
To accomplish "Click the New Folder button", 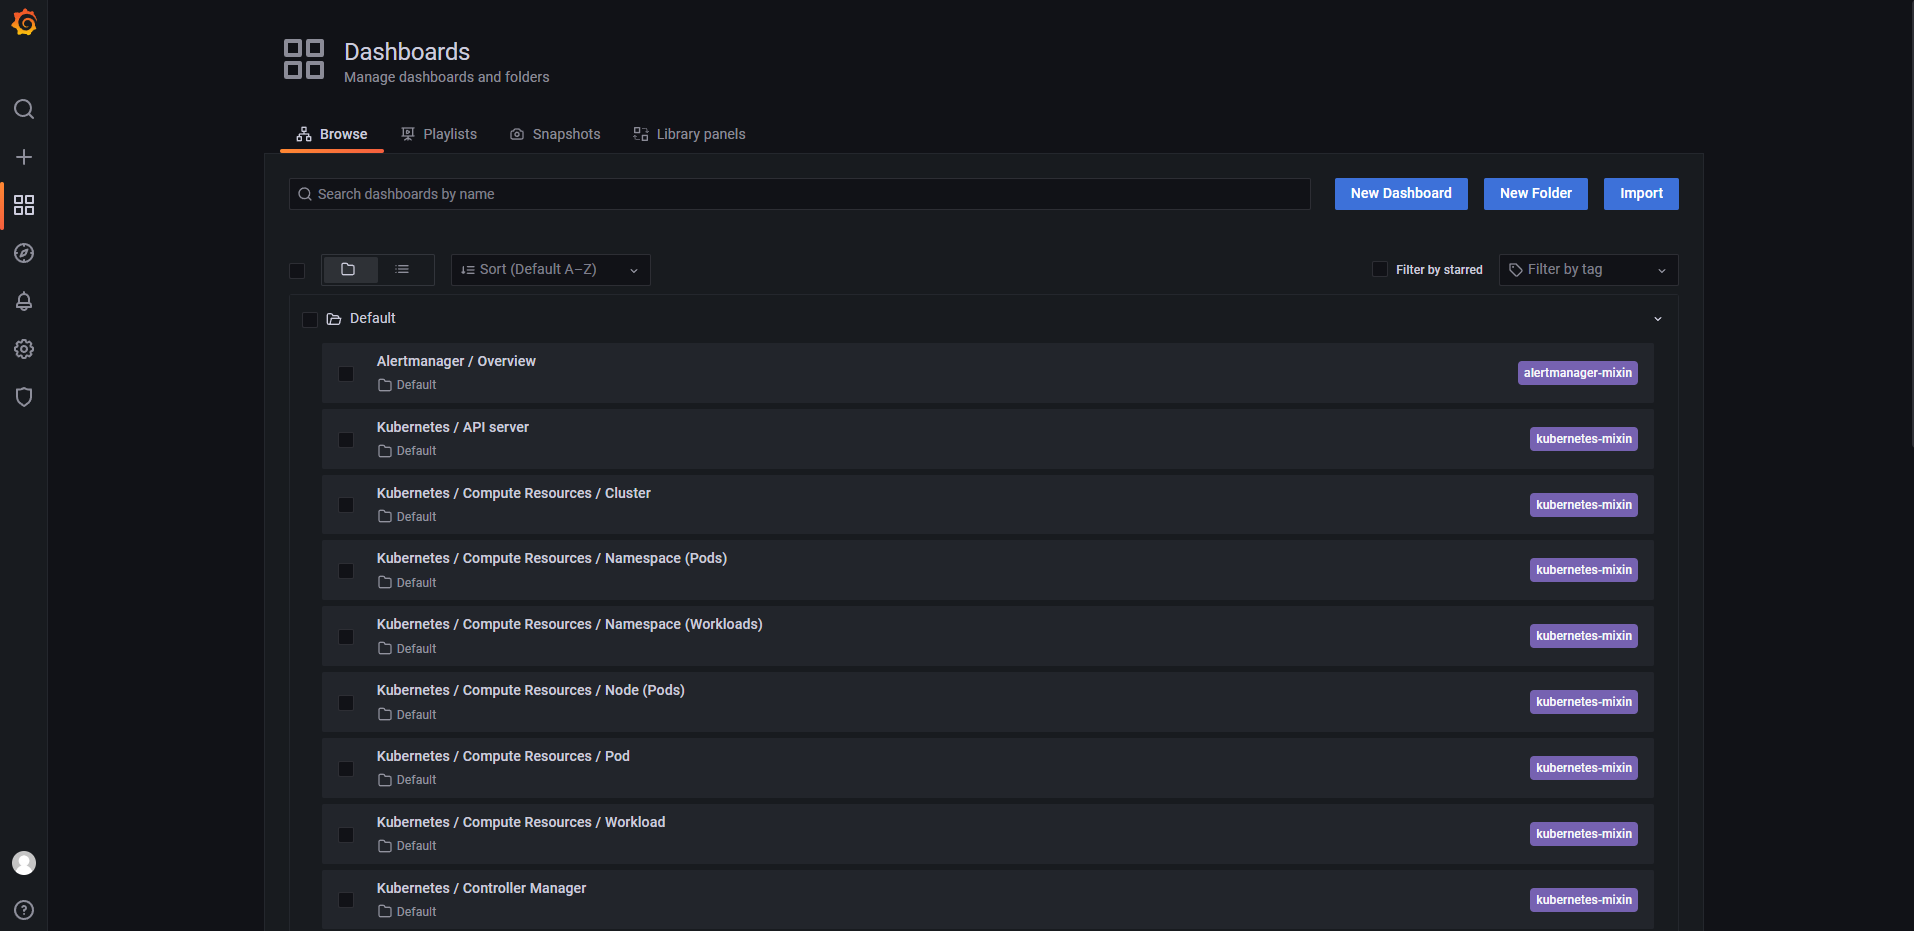I will pos(1536,194).
